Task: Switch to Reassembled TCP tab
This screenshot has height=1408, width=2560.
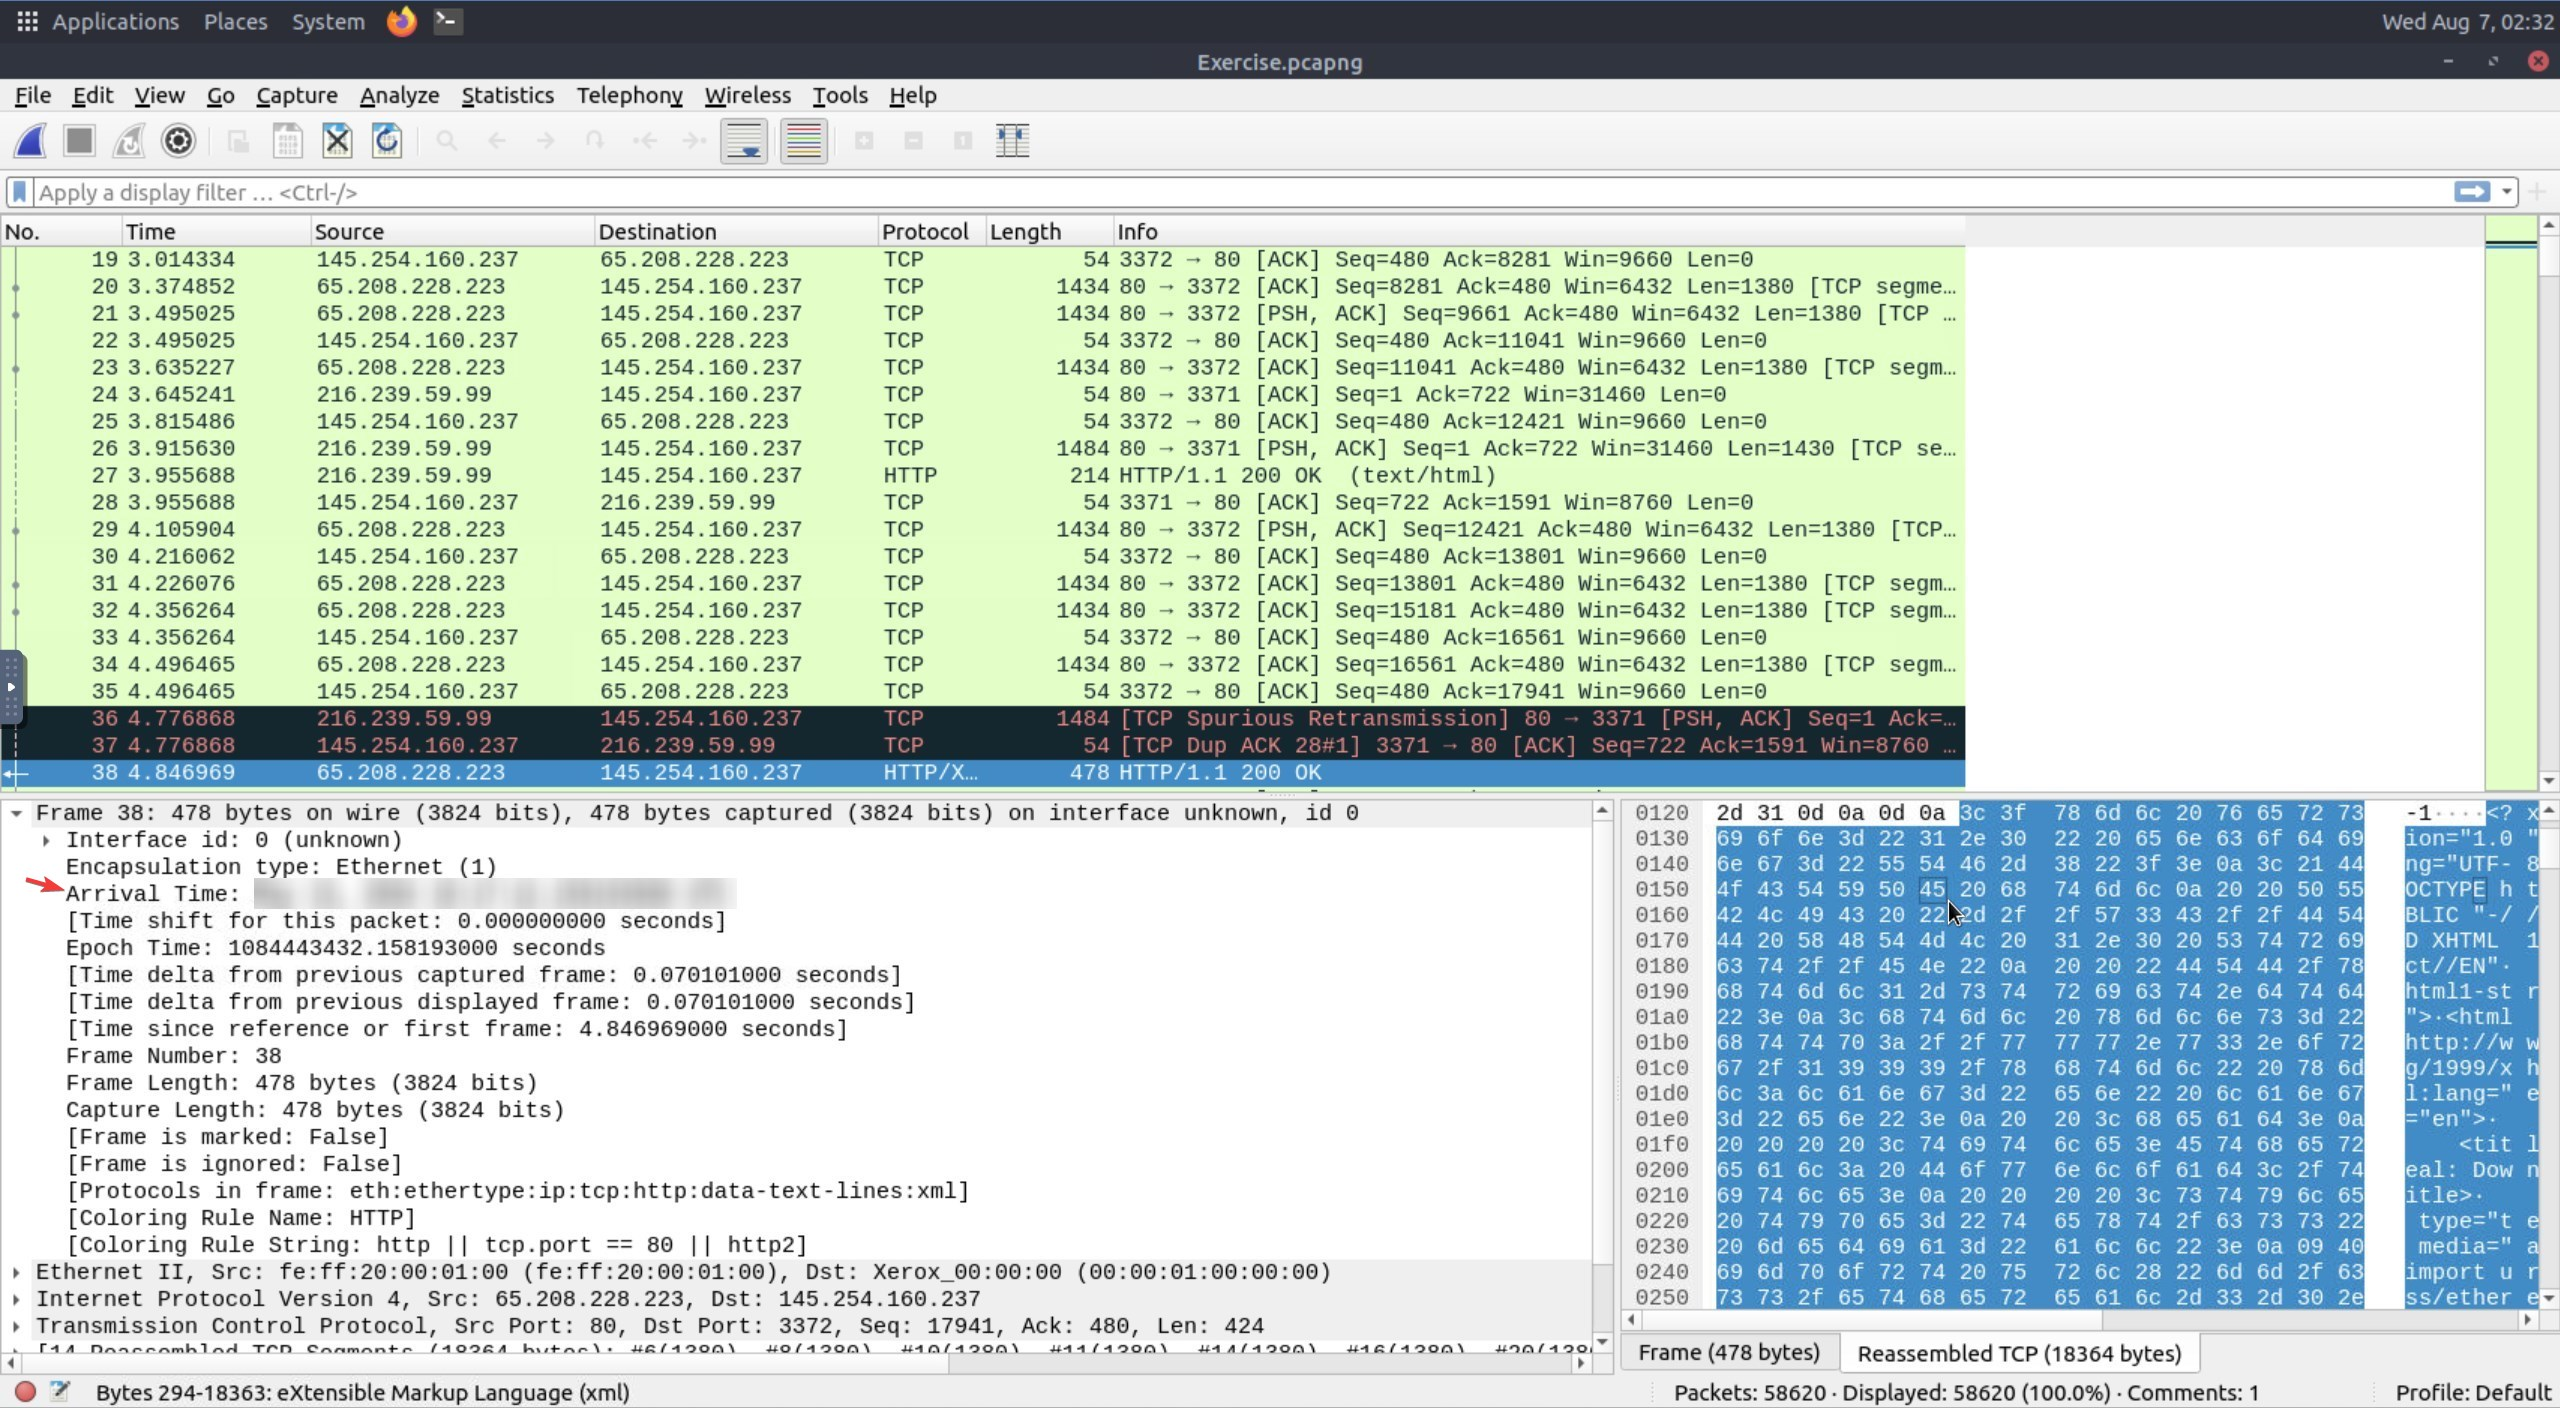Action: pos(2018,1353)
